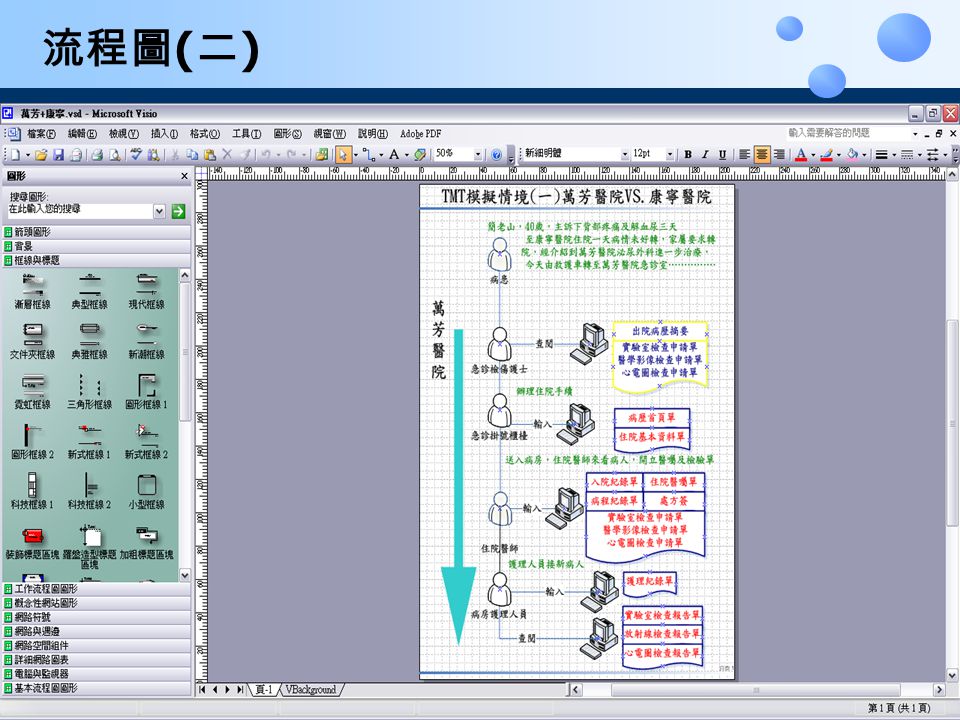This screenshot has height=720, width=960.
Task: Click the Undo arrow icon
Action: click(x=265, y=155)
